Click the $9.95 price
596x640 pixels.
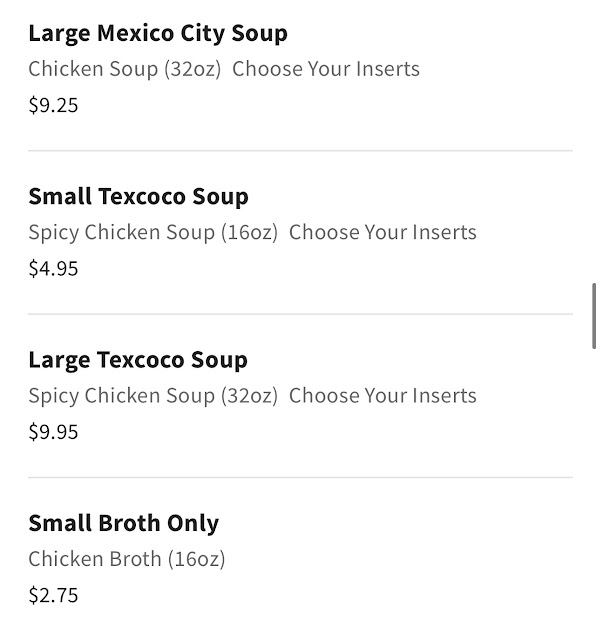point(53,432)
